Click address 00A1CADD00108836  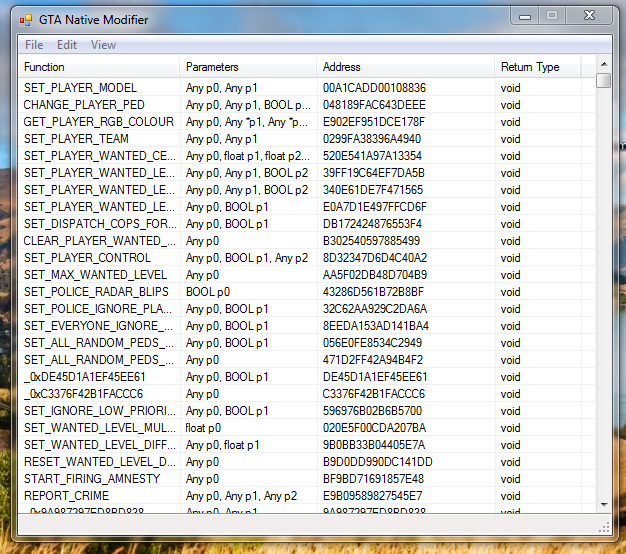[x=374, y=88]
